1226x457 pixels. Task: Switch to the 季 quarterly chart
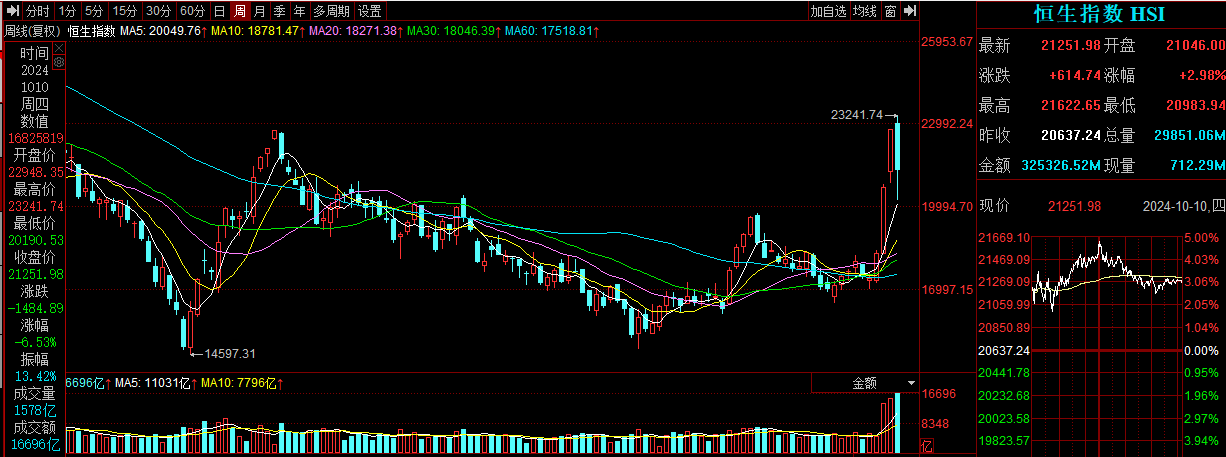pos(278,11)
